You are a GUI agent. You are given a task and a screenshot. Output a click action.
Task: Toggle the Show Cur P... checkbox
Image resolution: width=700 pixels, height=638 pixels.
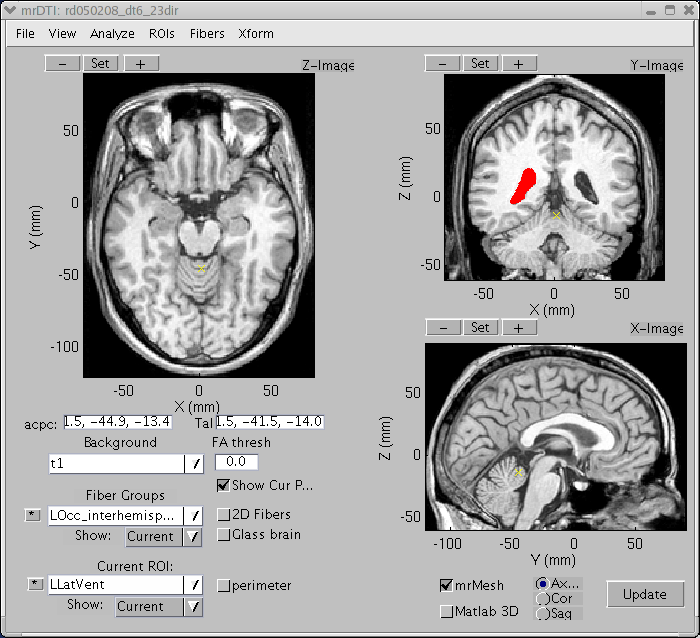(x=224, y=486)
